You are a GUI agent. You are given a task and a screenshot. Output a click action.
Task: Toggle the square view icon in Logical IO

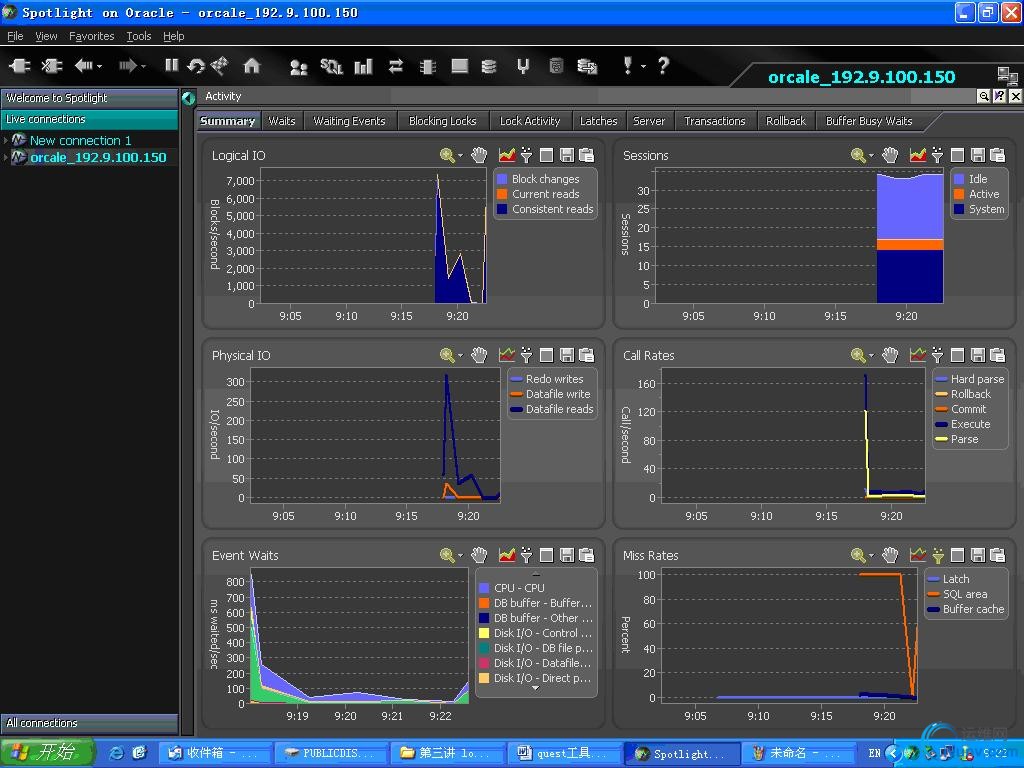pos(547,155)
